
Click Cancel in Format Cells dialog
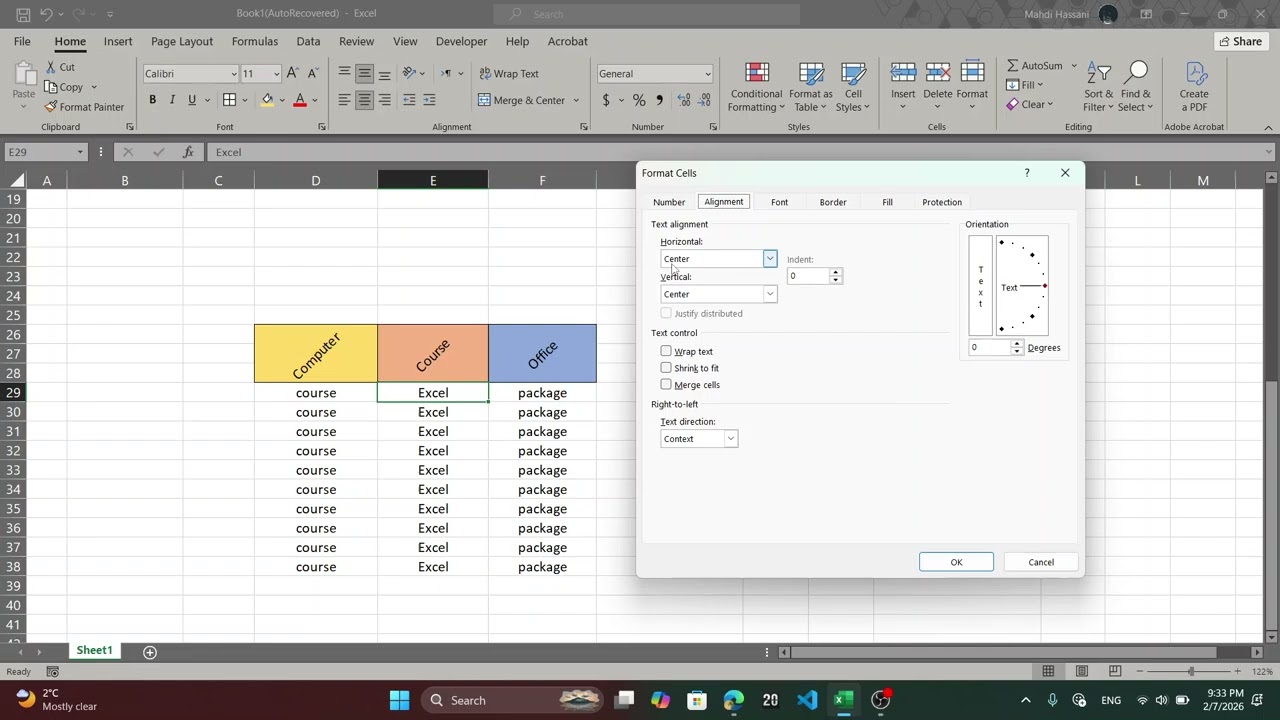[x=1041, y=562]
